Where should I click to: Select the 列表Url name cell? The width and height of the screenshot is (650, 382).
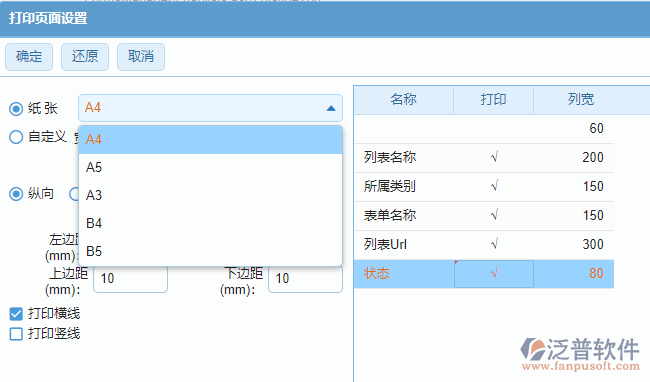click(x=404, y=244)
